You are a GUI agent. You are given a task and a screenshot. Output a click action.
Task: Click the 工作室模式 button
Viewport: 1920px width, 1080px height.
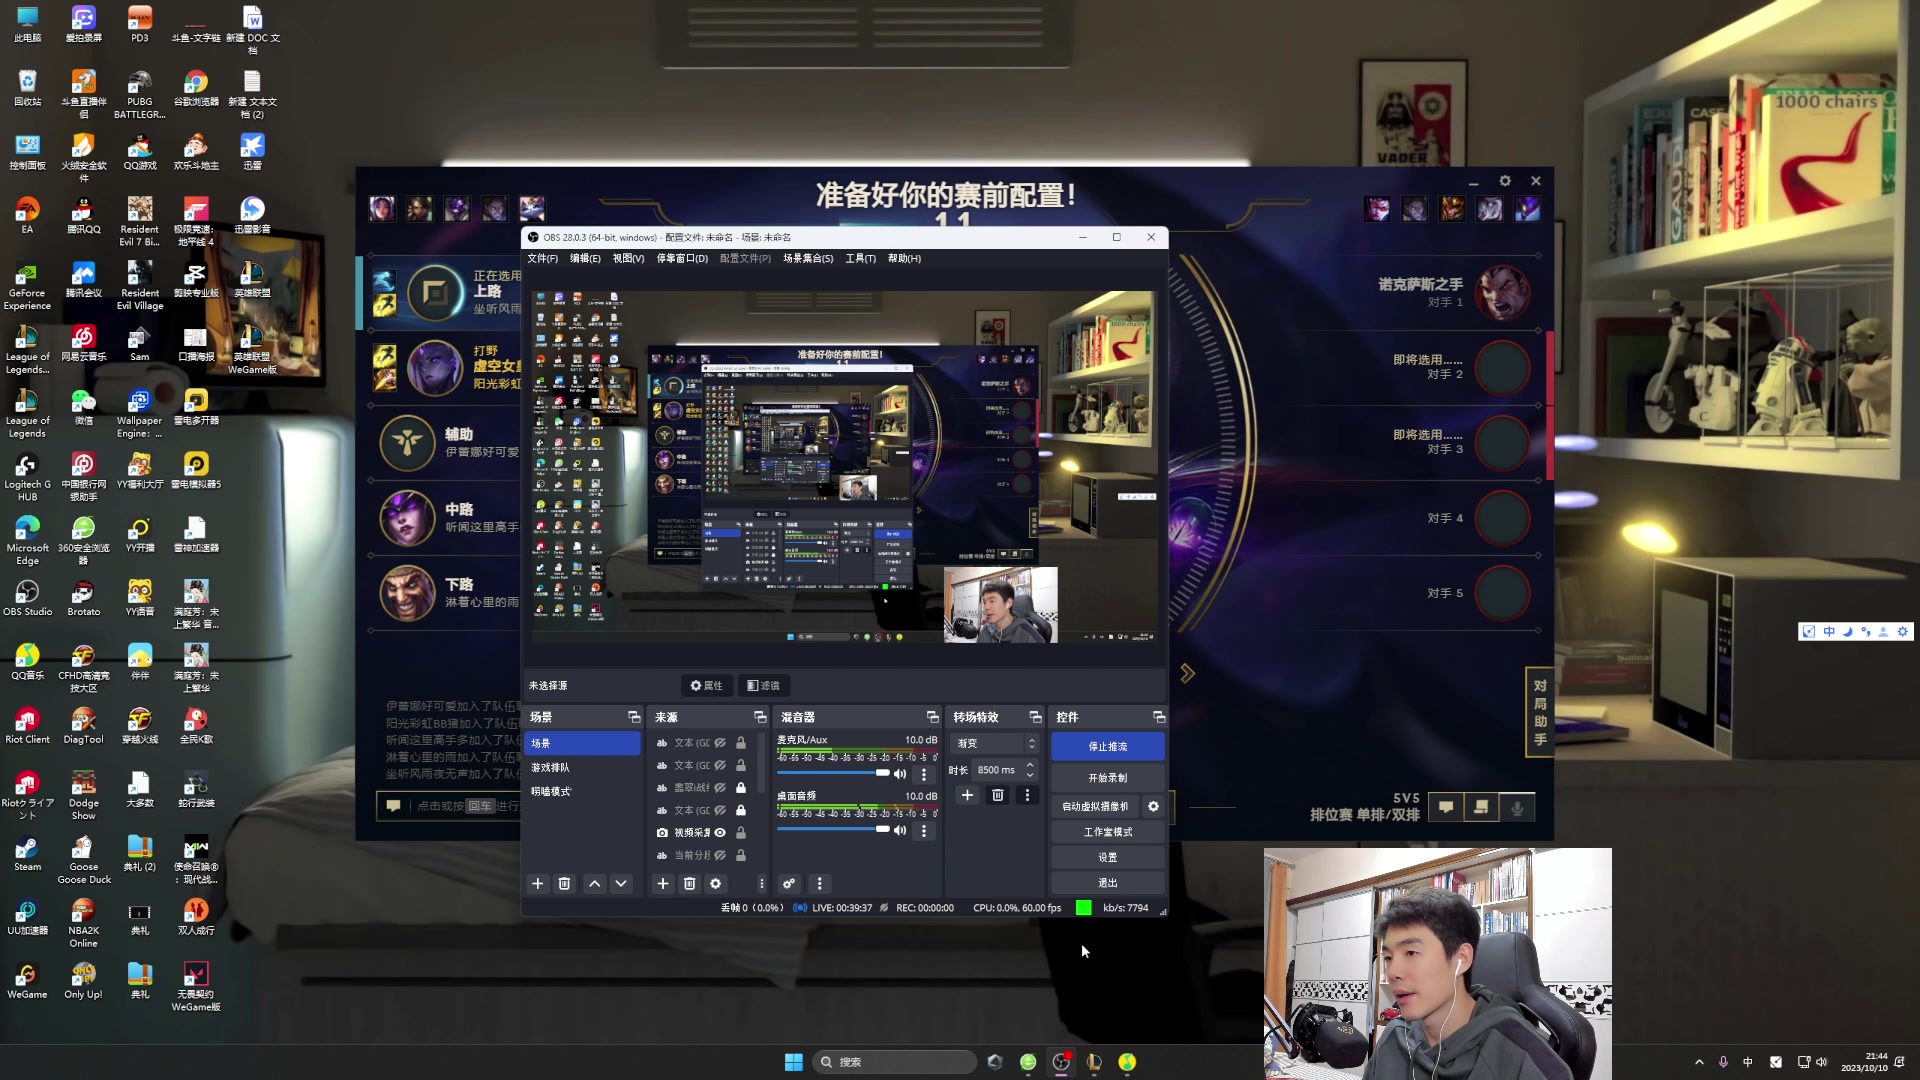click(1107, 832)
